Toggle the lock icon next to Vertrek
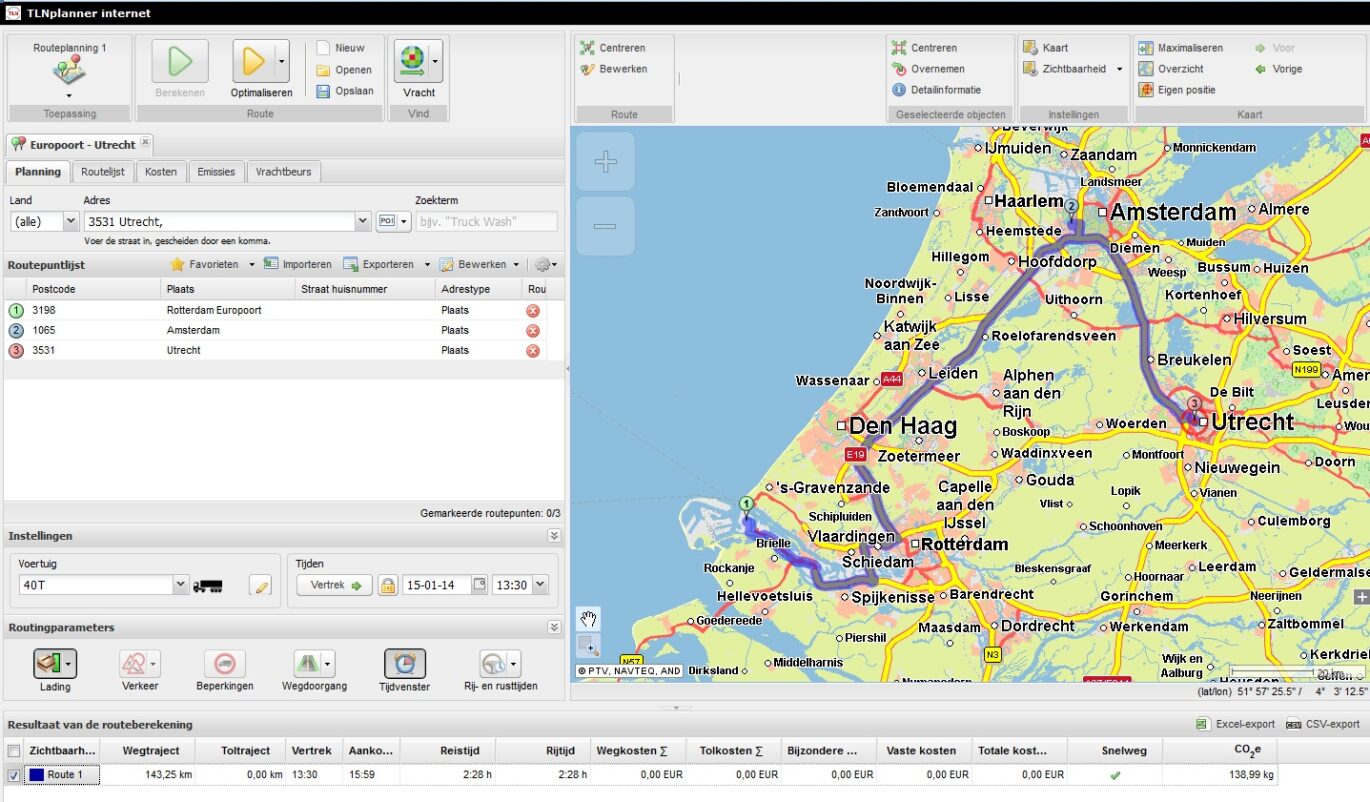Screen dimensions: 1370x802 coord(388,586)
